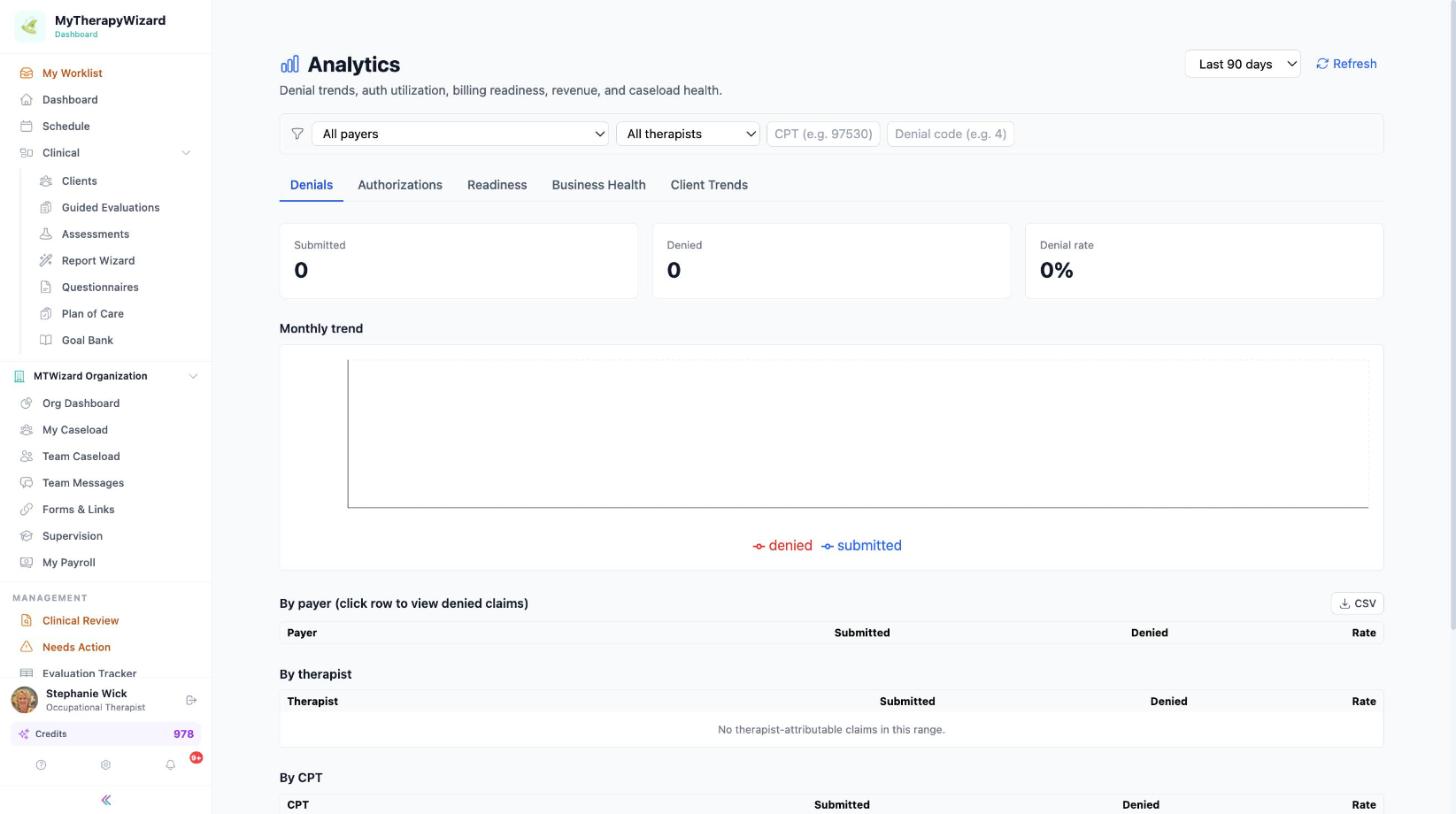Open Stephanie Wick profile avatar
The image size is (1456, 814).
(25, 700)
